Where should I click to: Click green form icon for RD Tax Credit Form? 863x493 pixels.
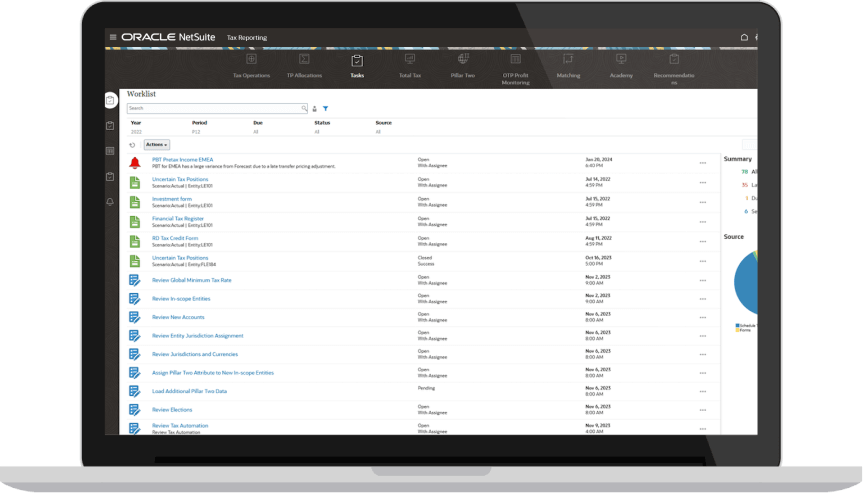pyautogui.click(x=135, y=242)
